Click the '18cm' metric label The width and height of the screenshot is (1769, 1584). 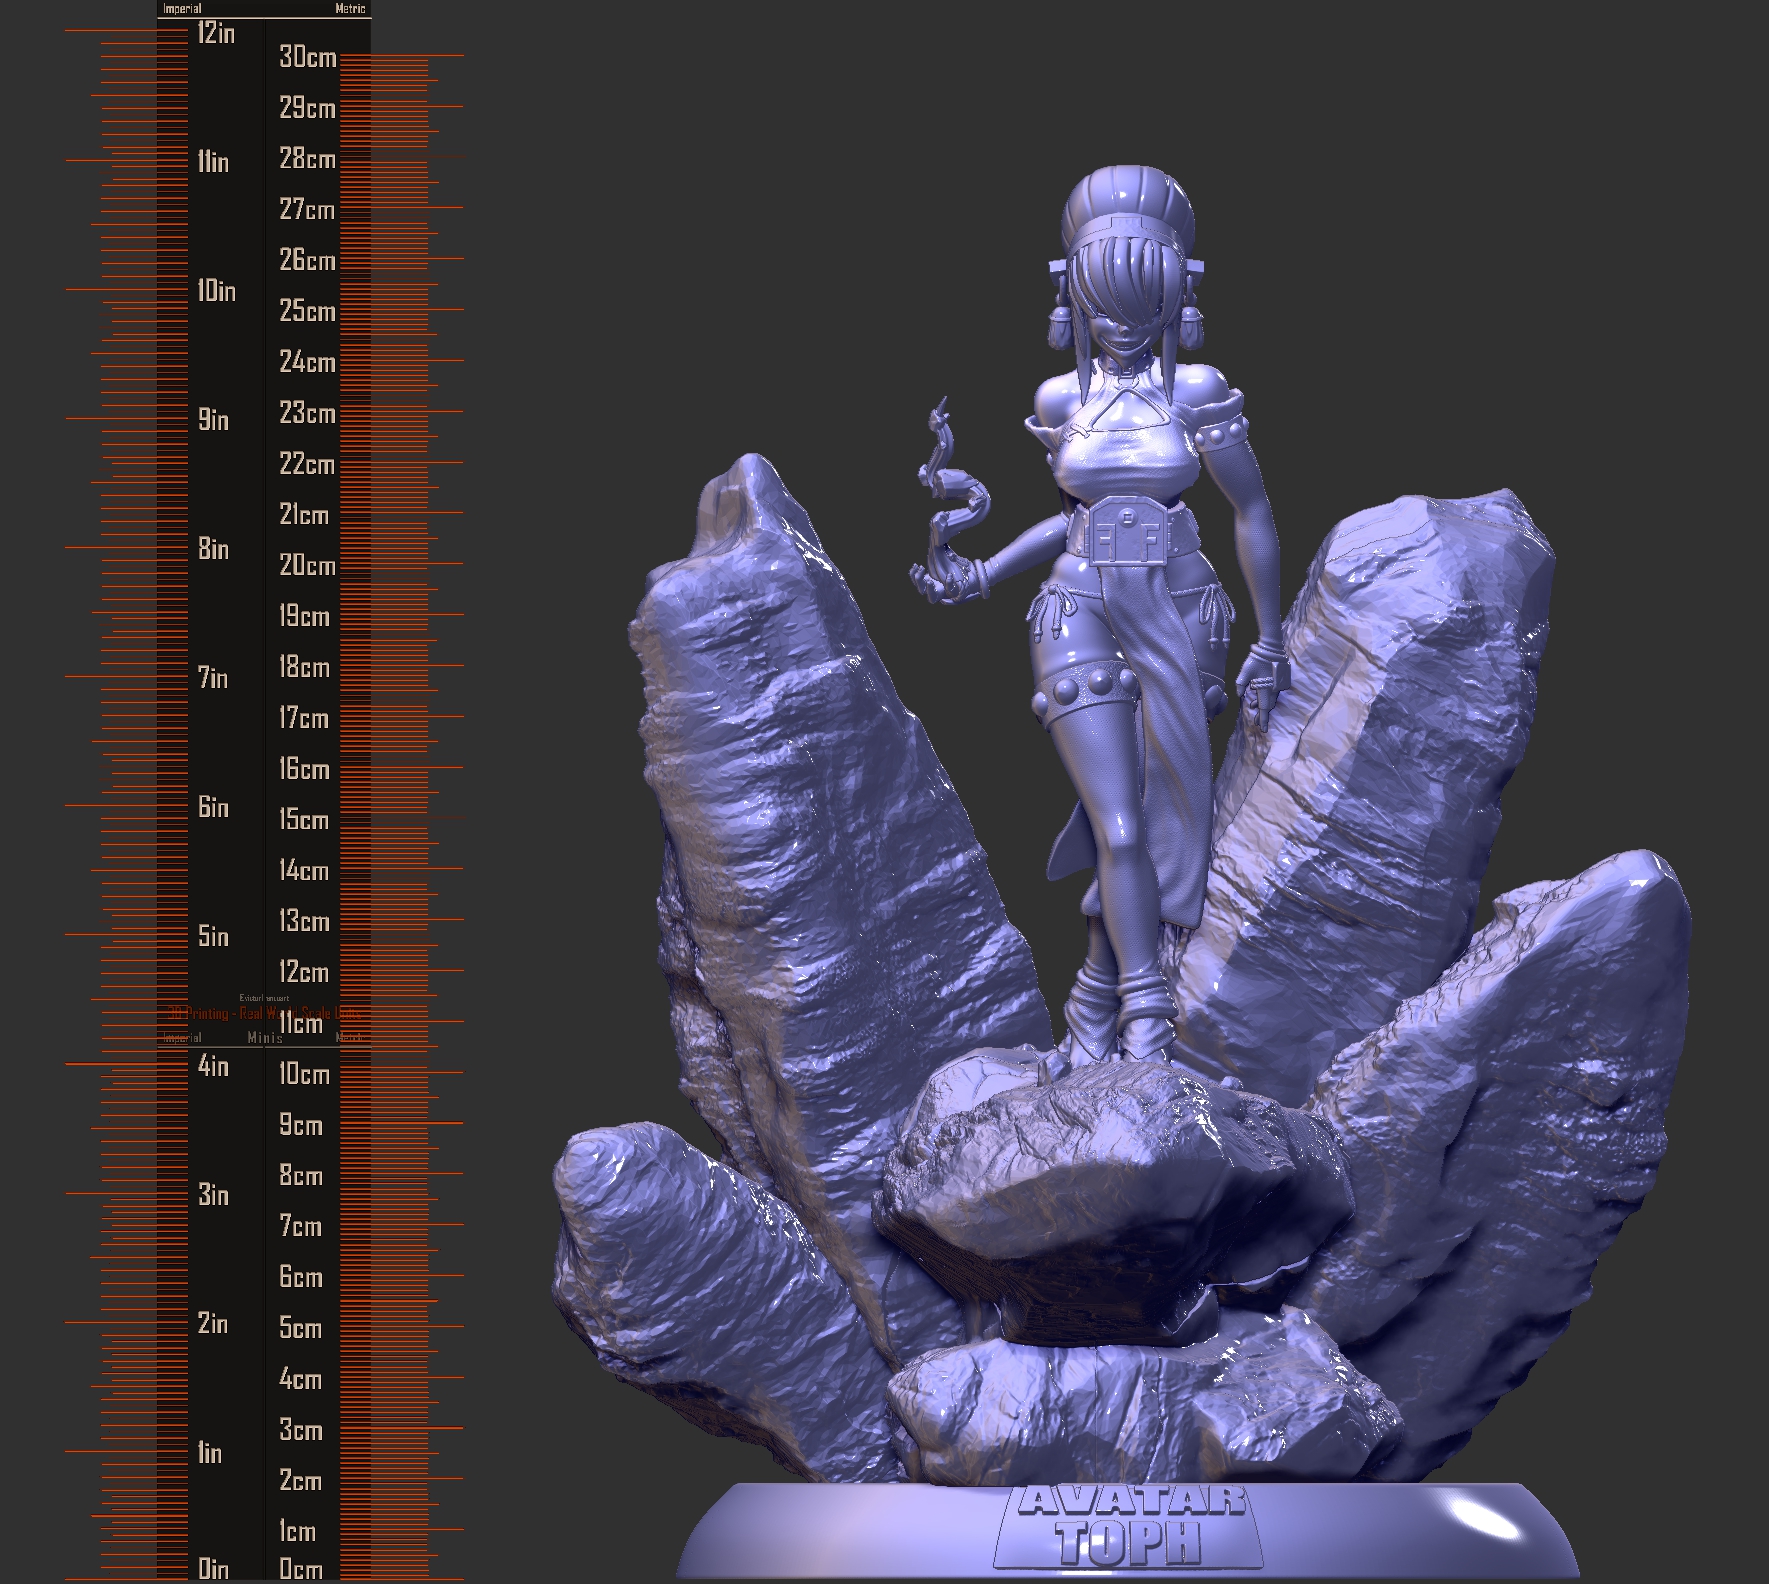point(305,668)
